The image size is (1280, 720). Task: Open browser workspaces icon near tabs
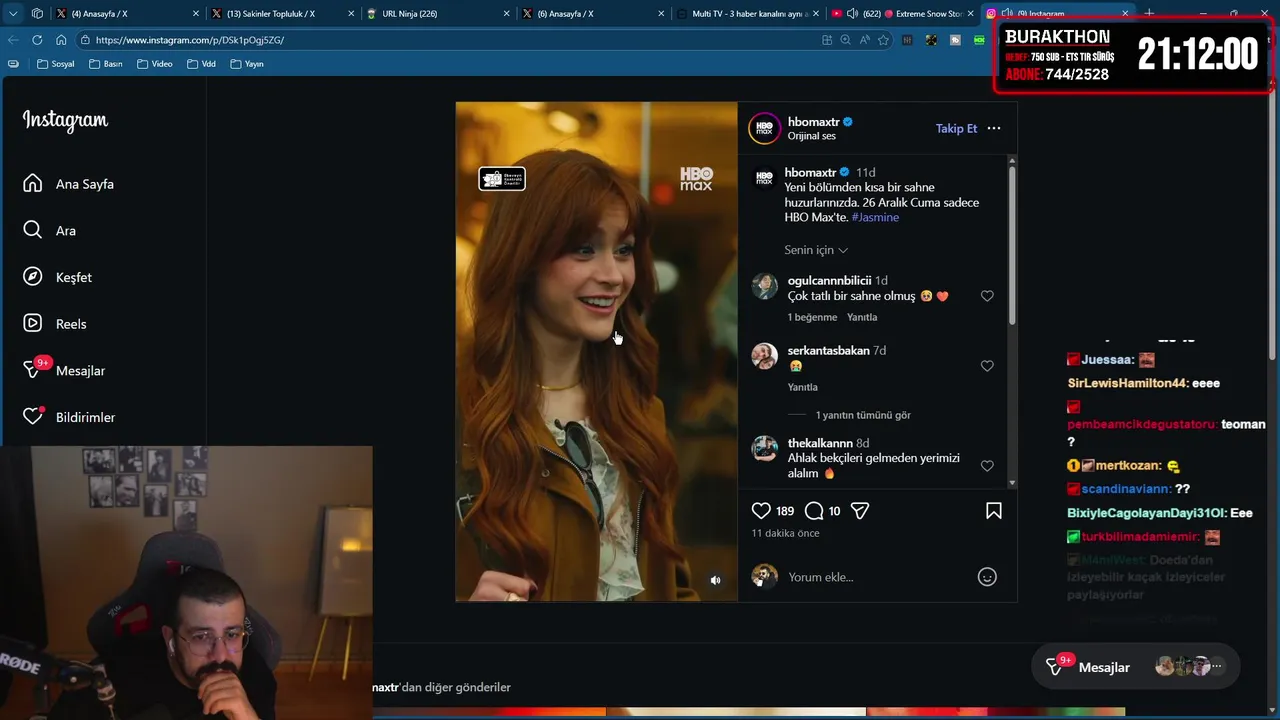(x=37, y=14)
